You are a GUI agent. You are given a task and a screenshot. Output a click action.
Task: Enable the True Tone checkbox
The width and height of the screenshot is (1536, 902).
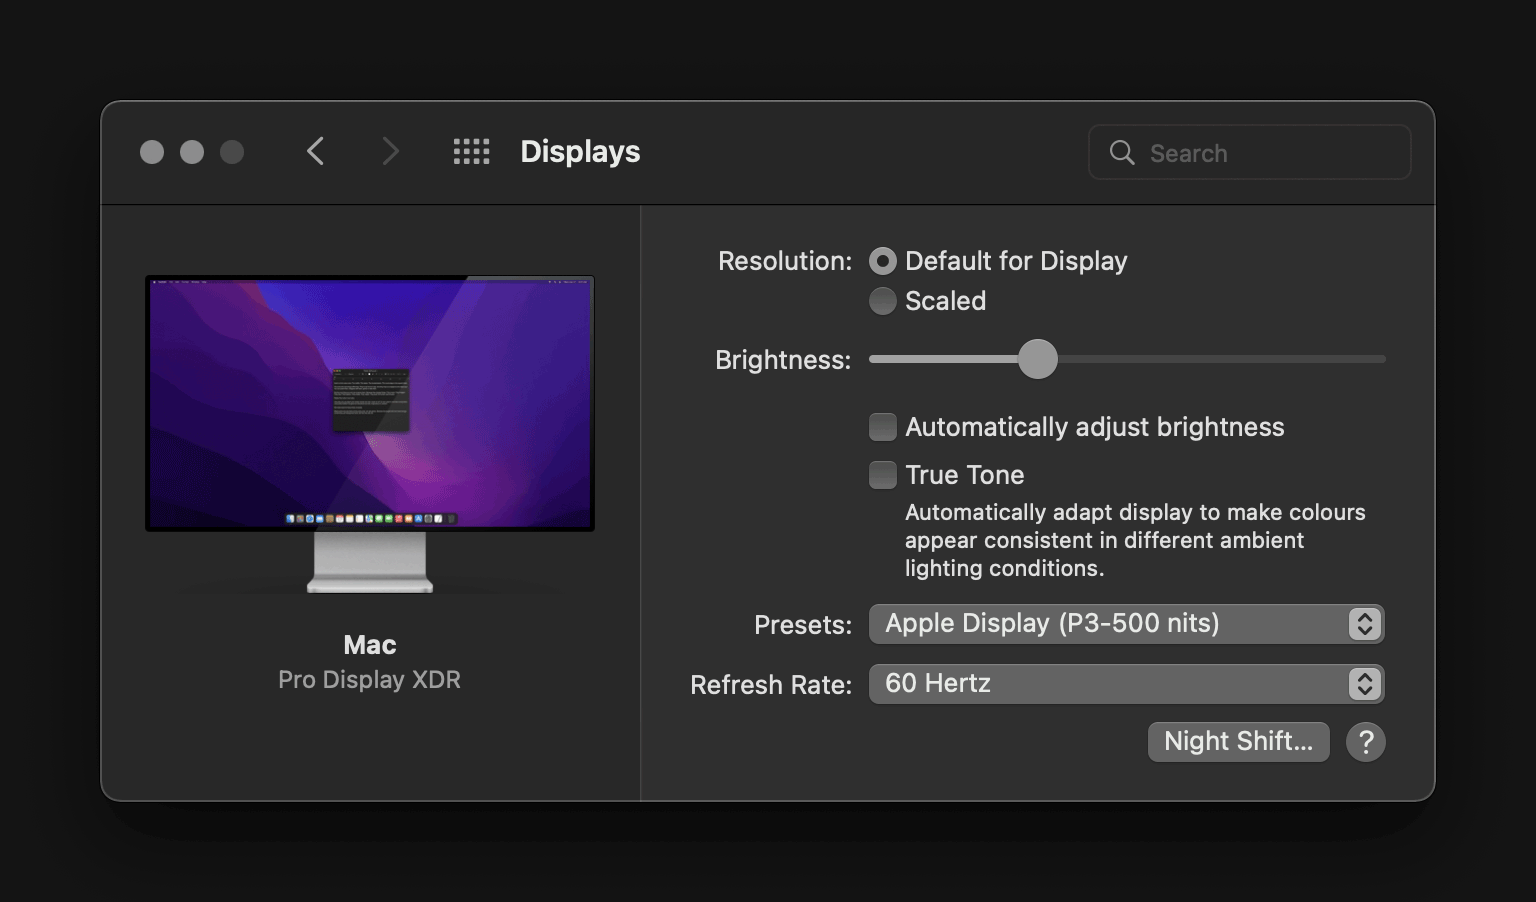(x=883, y=475)
